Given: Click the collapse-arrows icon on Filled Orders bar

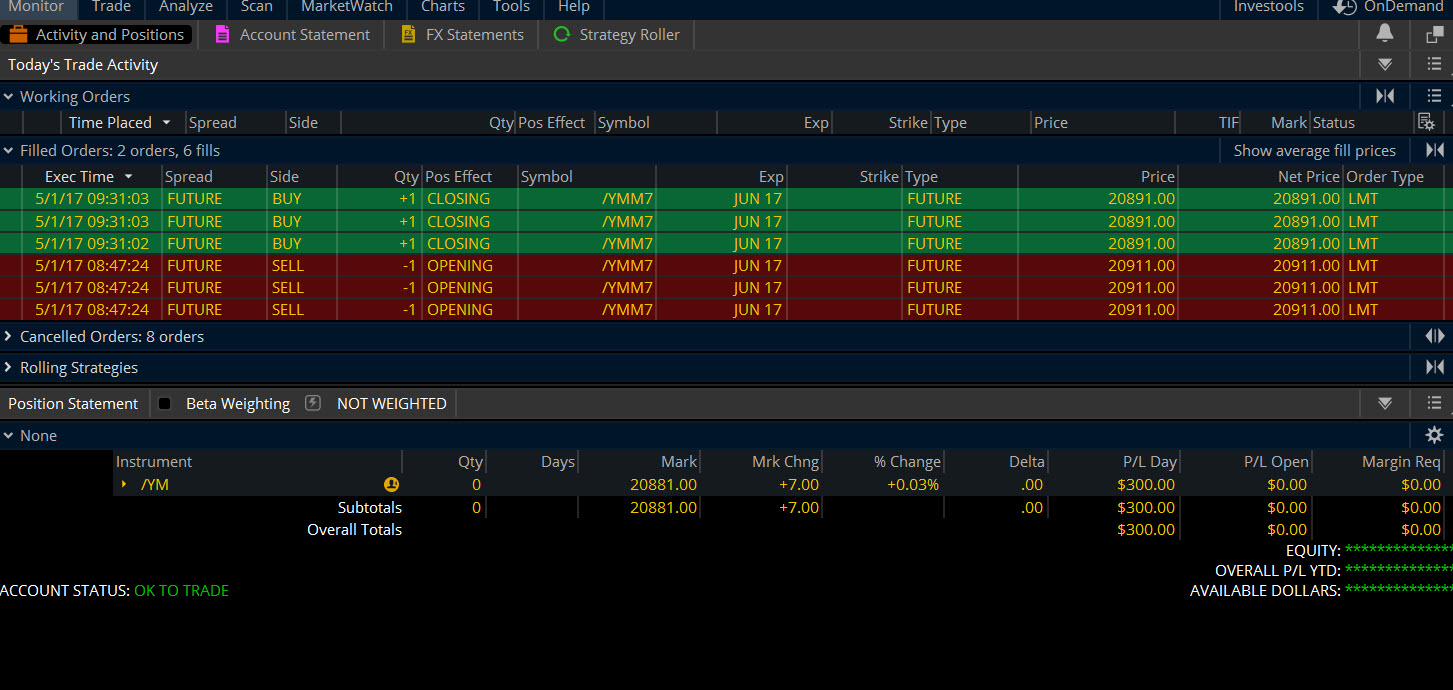Looking at the screenshot, I should tap(1434, 150).
